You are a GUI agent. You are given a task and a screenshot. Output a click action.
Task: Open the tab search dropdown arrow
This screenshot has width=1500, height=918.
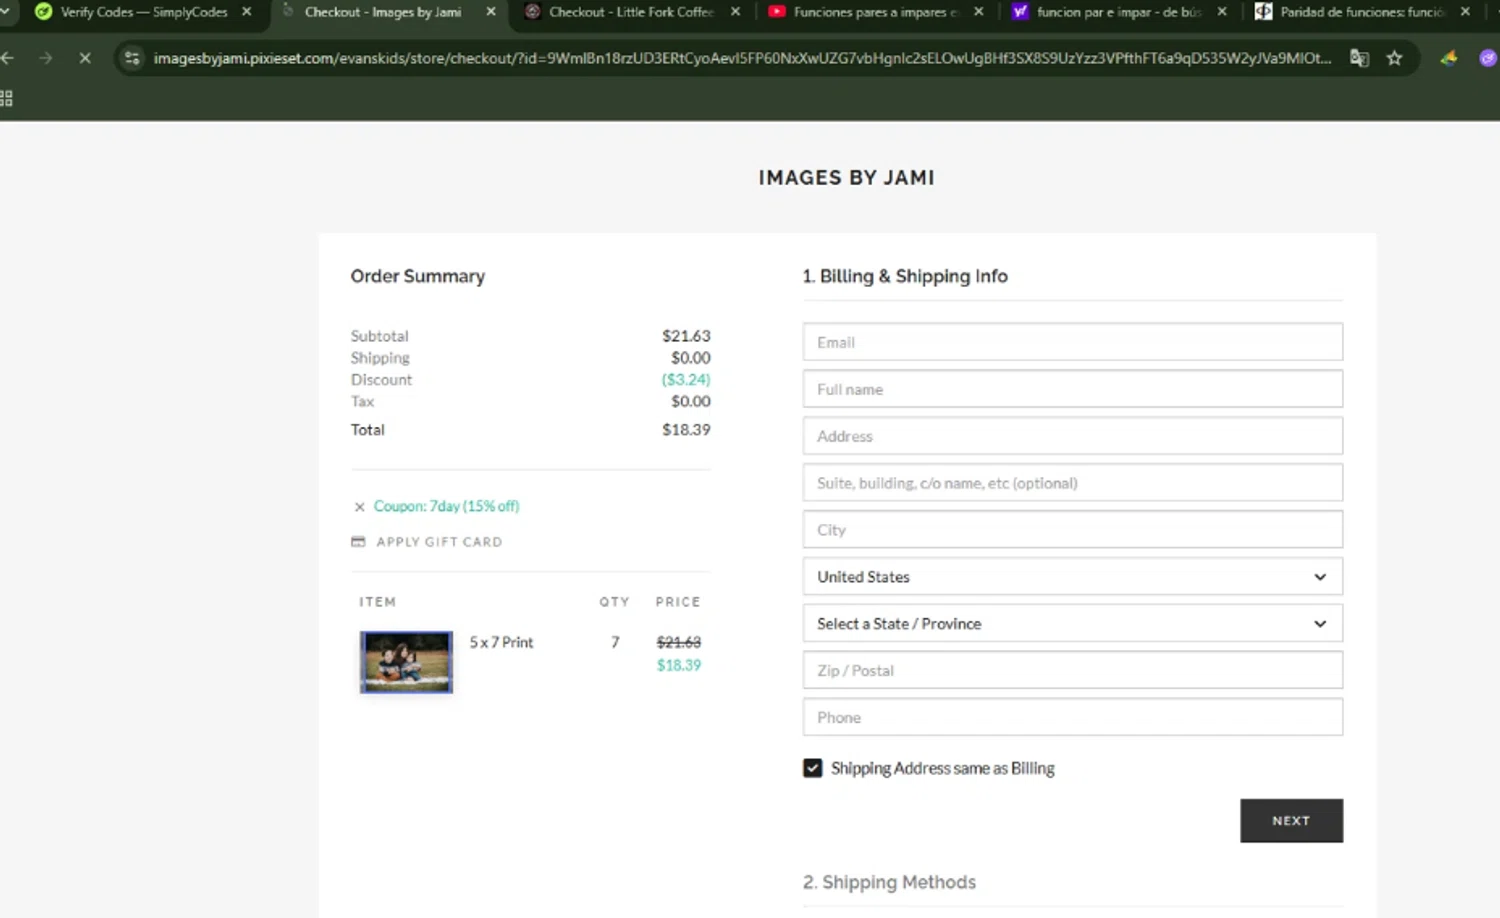5,12
